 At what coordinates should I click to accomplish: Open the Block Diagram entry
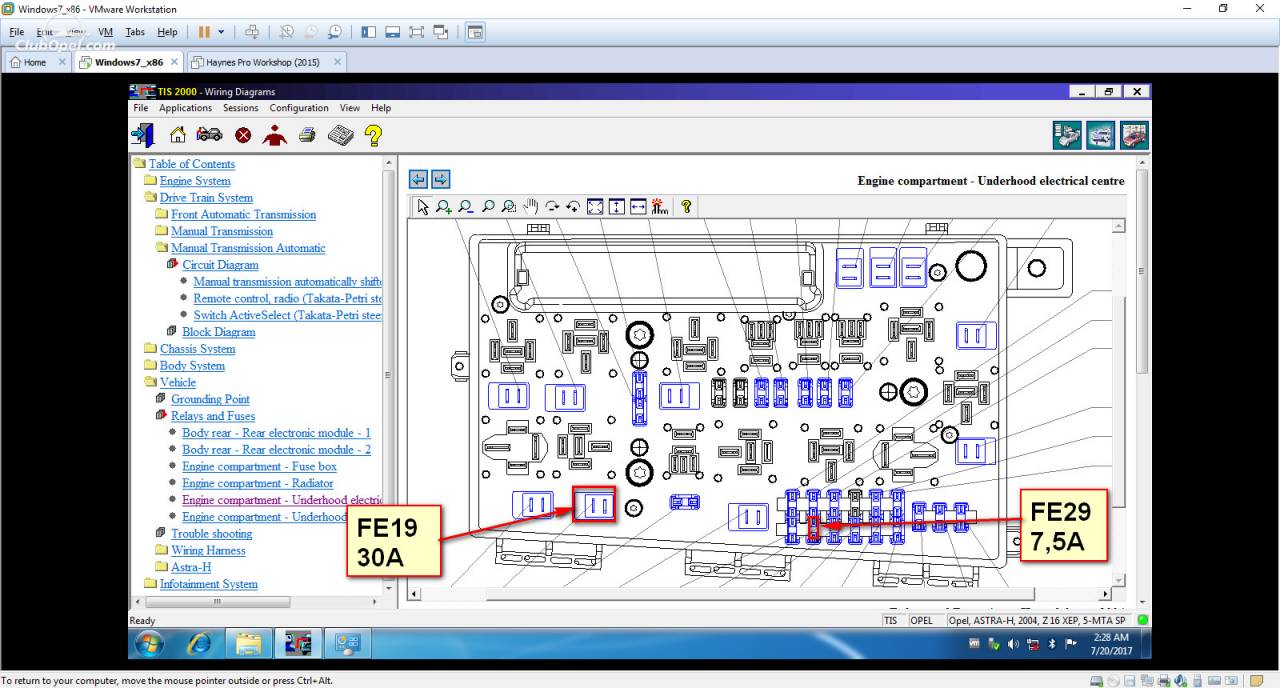coord(219,332)
